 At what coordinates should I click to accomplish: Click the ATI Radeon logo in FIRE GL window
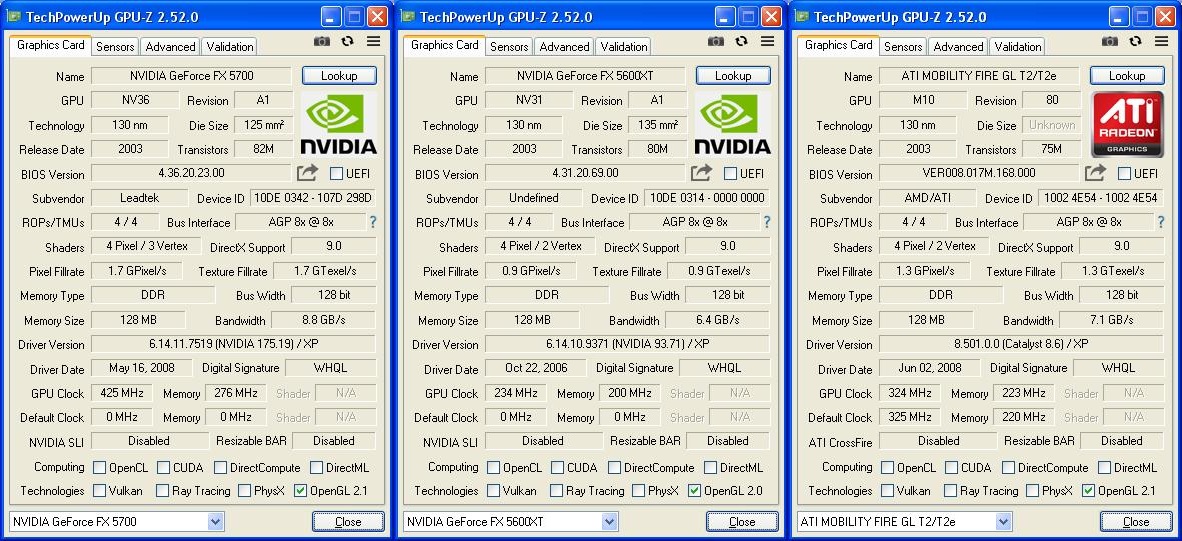point(1127,124)
